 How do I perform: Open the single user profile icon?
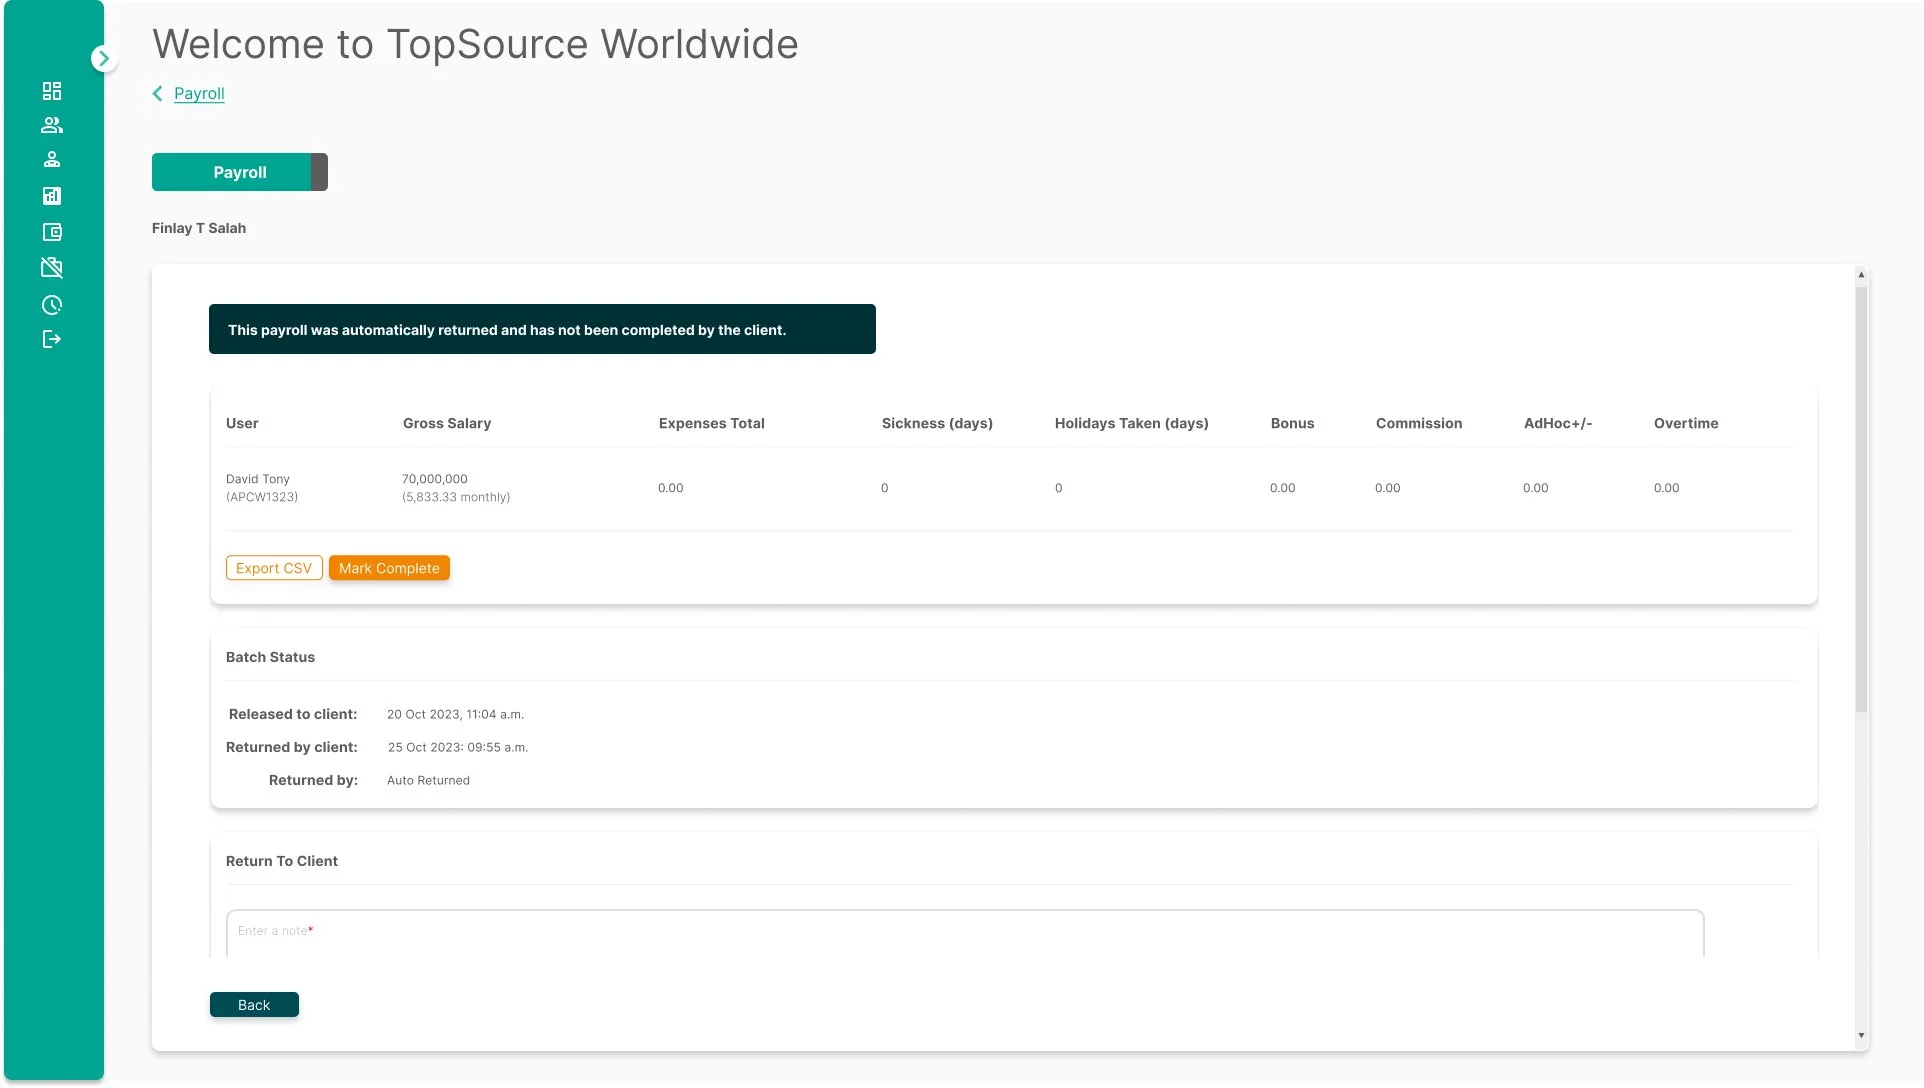(52, 159)
